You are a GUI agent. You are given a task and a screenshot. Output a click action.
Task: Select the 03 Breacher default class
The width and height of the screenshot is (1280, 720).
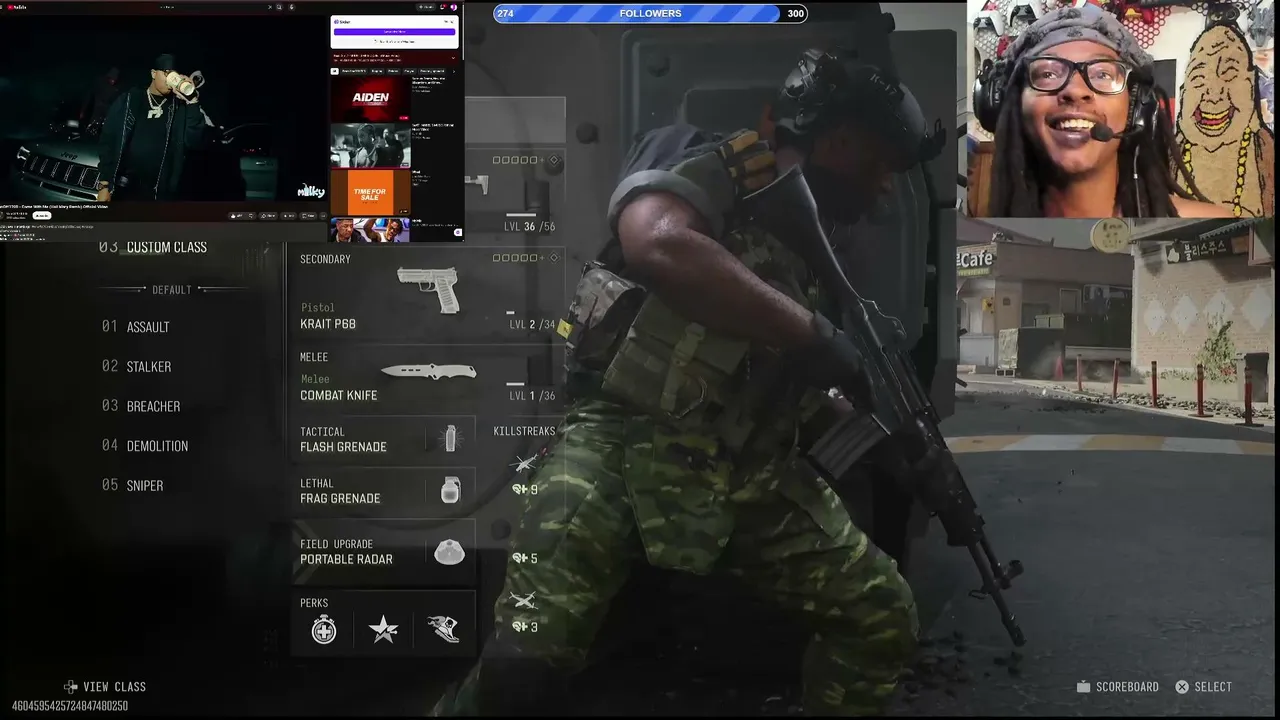[141, 406]
